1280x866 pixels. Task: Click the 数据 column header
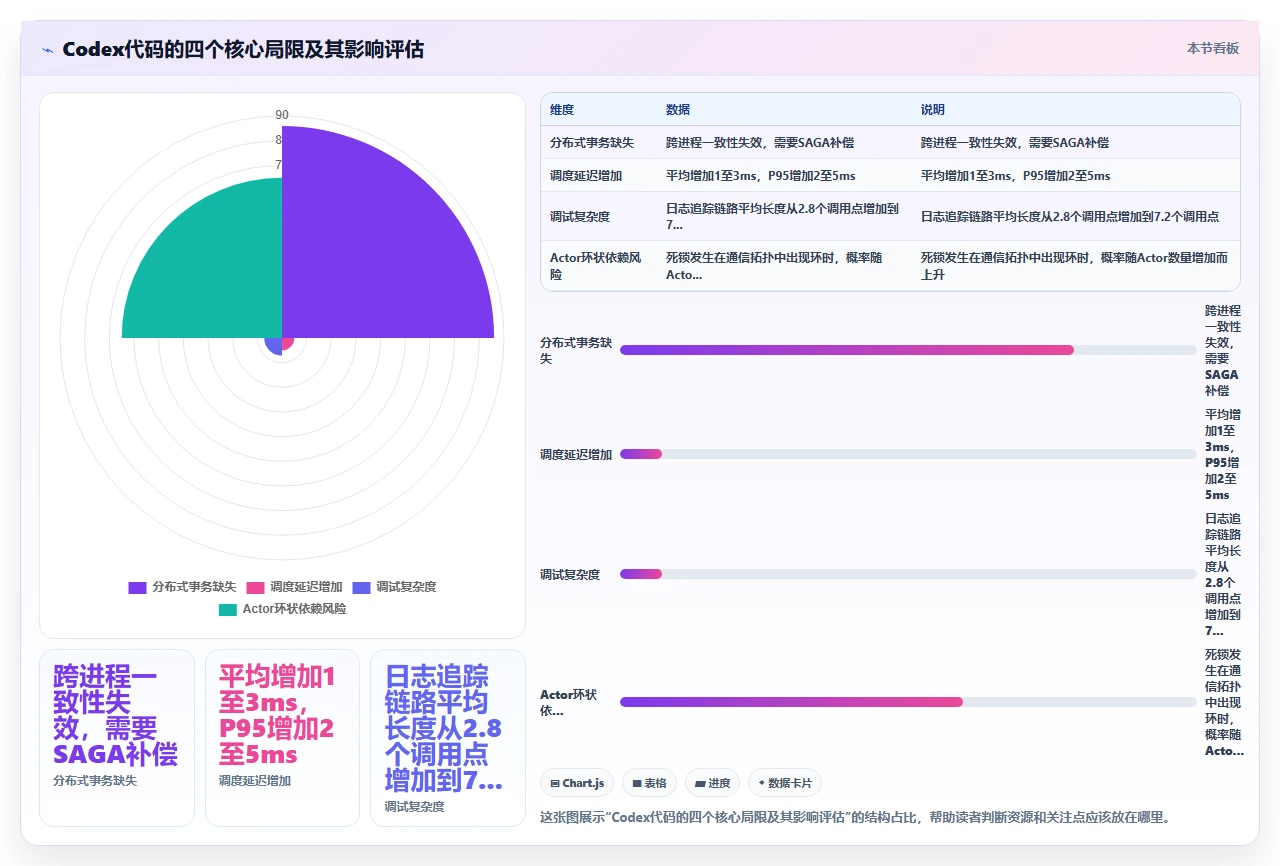pyautogui.click(x=678, y=110)
